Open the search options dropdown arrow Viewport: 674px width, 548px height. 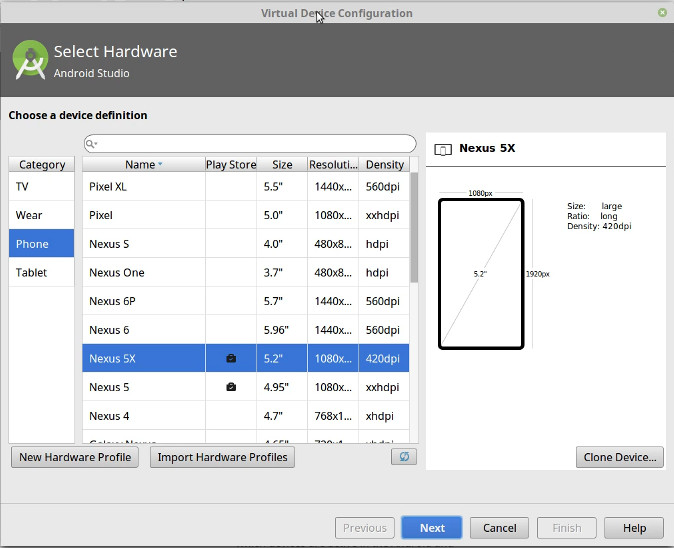(96, 144)
